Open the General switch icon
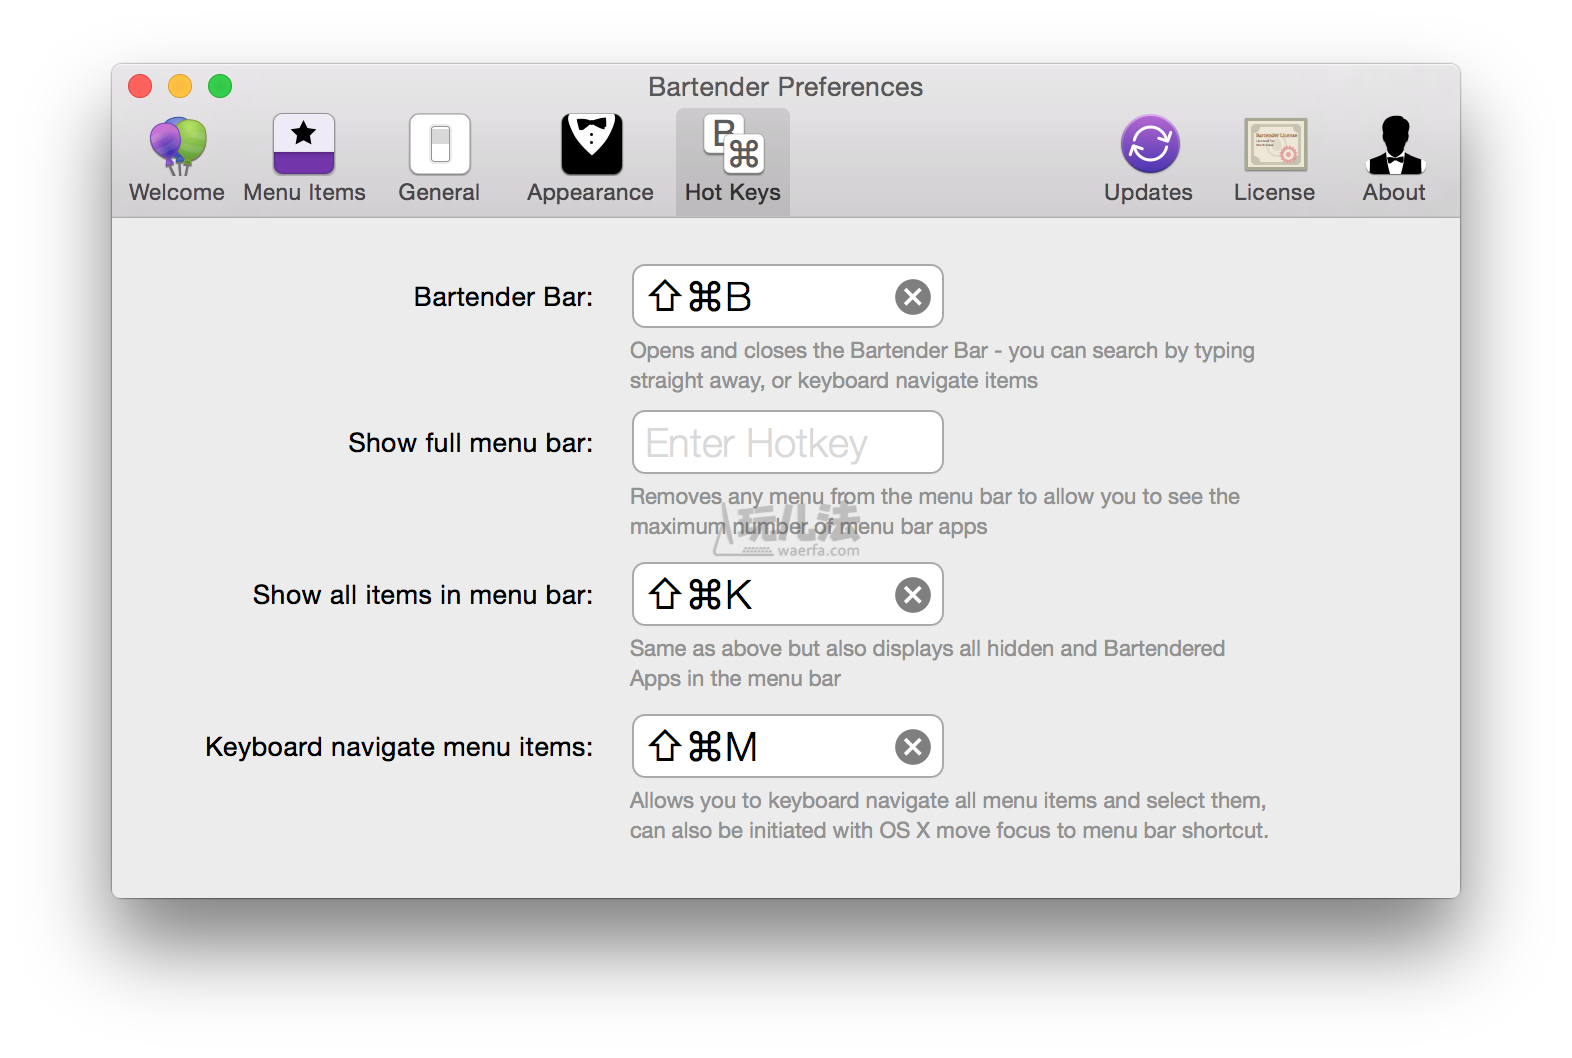Viewport: 1572px width, 1058px height. click(x=439, y=145)
